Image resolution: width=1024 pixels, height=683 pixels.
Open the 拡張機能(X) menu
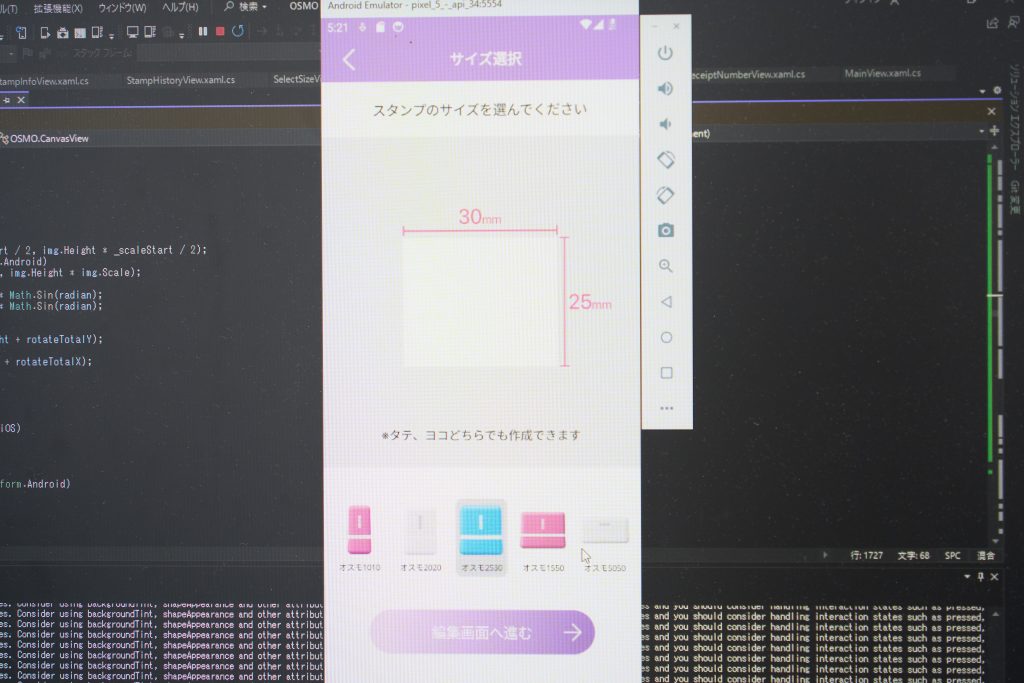tap(58, 8)
